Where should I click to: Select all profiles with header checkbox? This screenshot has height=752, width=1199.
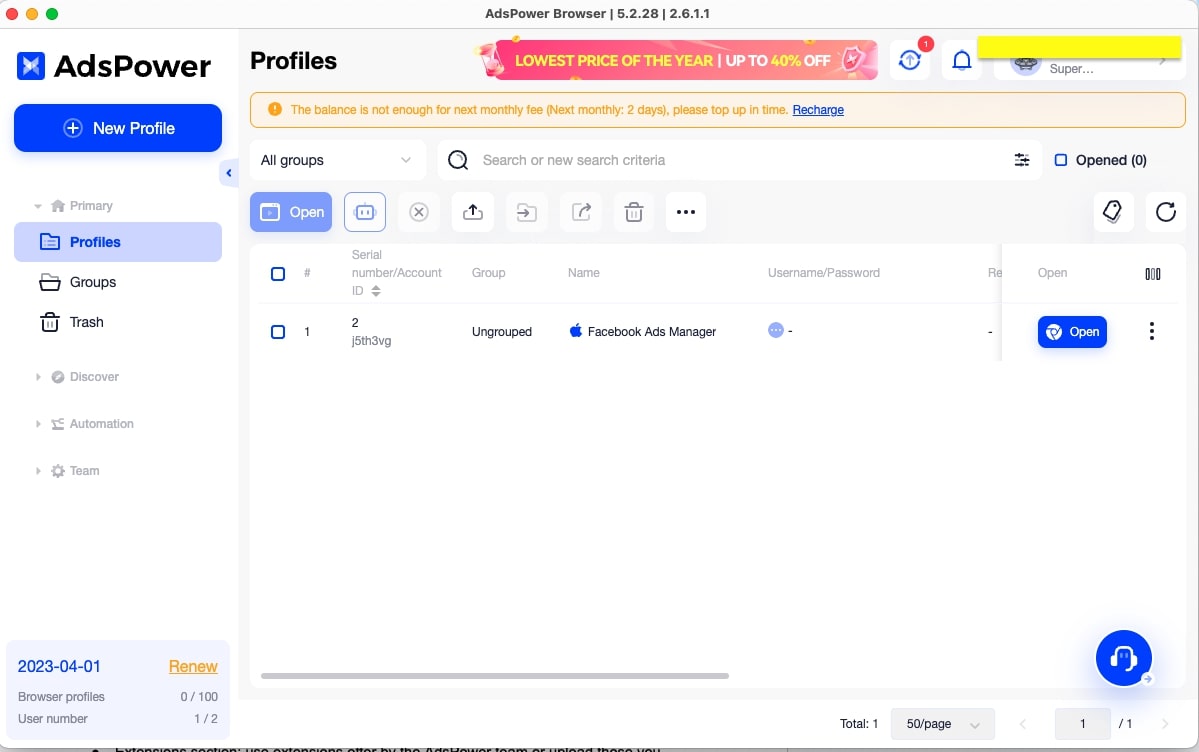[278, 273]
